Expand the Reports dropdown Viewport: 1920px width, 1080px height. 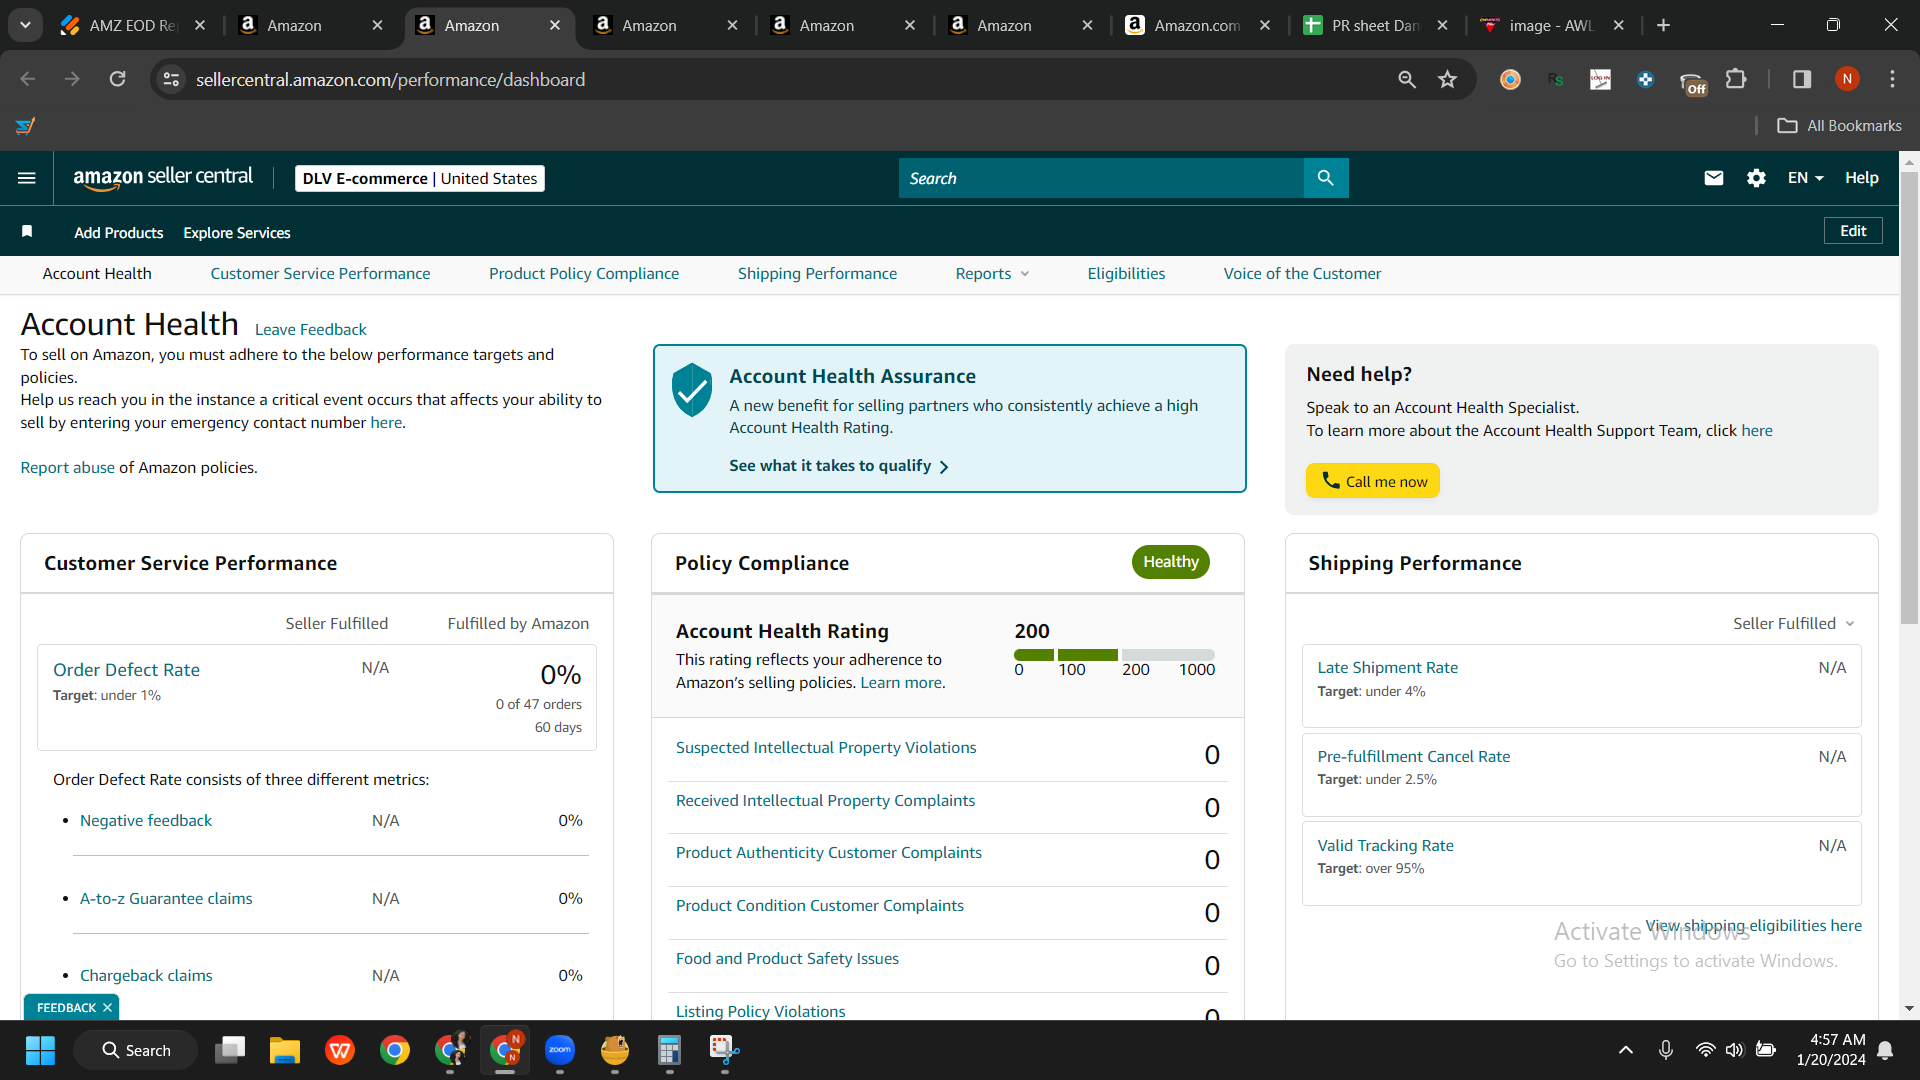tap(992, 274)
